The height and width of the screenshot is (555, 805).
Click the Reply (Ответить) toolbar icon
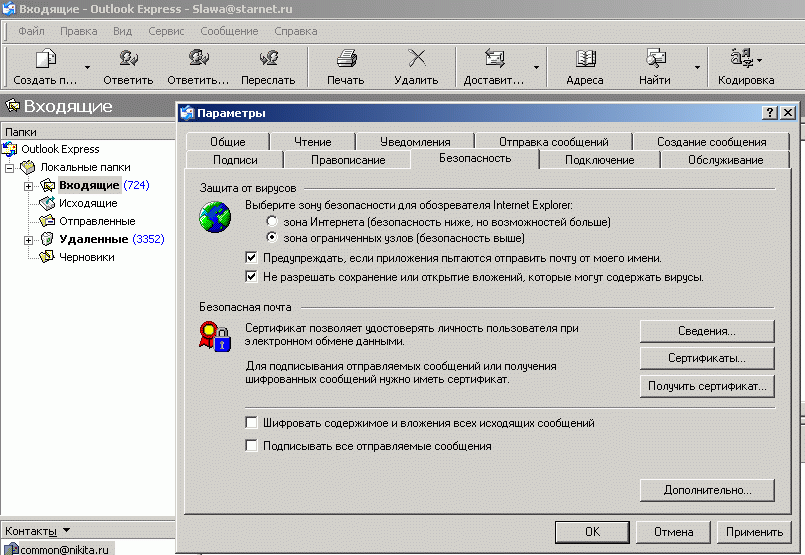click(x=128, y=58)
